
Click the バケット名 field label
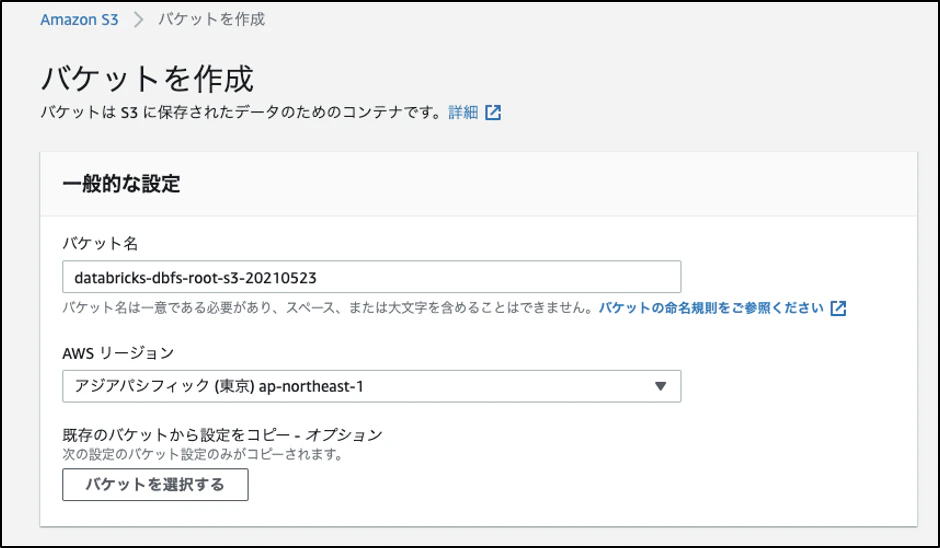[100, 243]
